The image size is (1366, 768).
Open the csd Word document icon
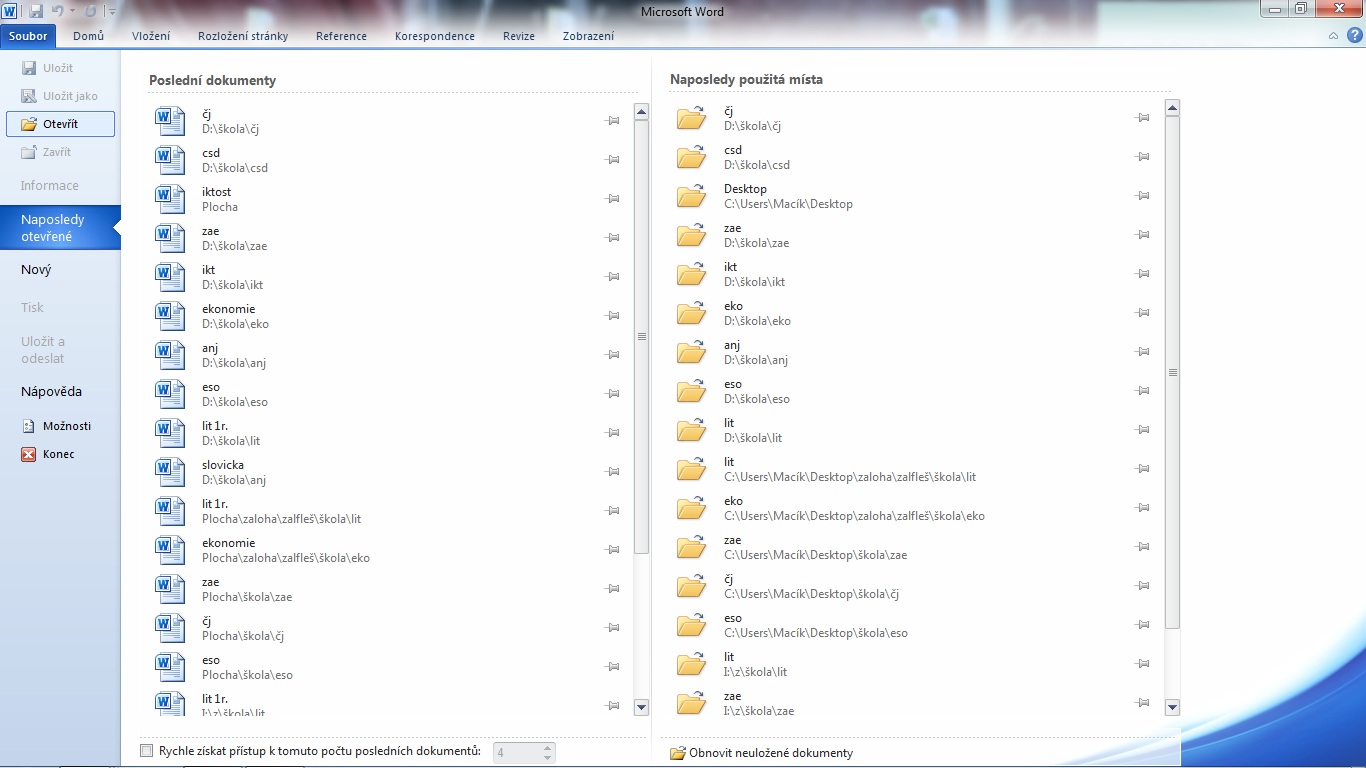(x=170, y=160)
